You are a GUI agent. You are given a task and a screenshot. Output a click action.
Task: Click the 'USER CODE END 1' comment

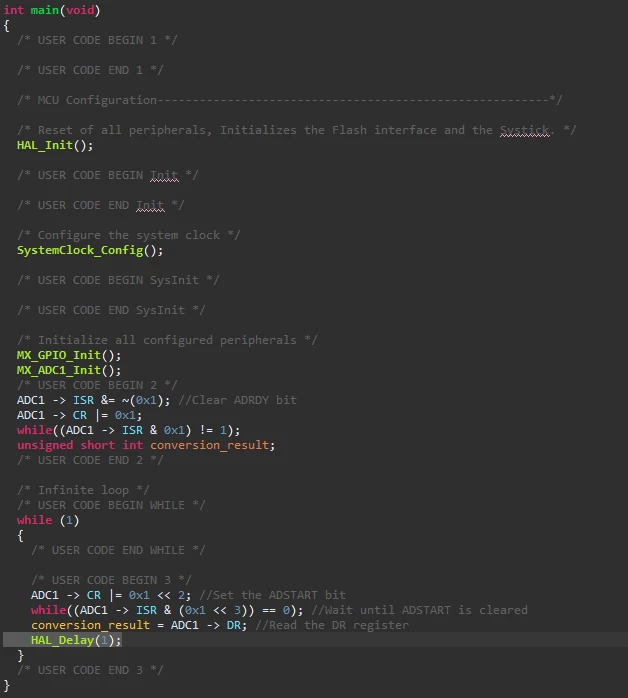coord(90,70)
